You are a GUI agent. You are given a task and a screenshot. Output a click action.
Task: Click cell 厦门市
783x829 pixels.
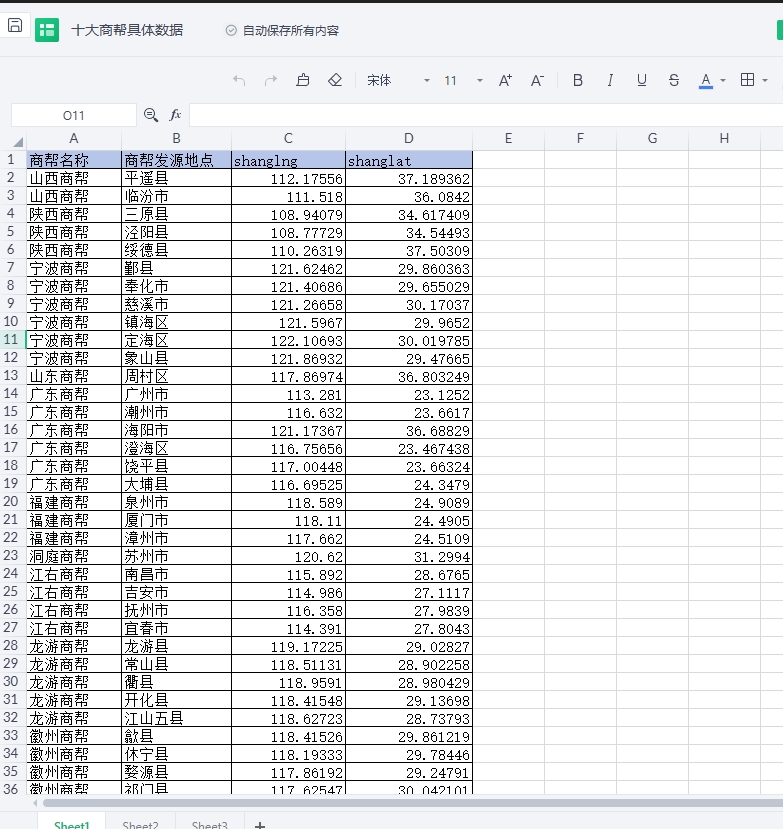tap(177, 520)
